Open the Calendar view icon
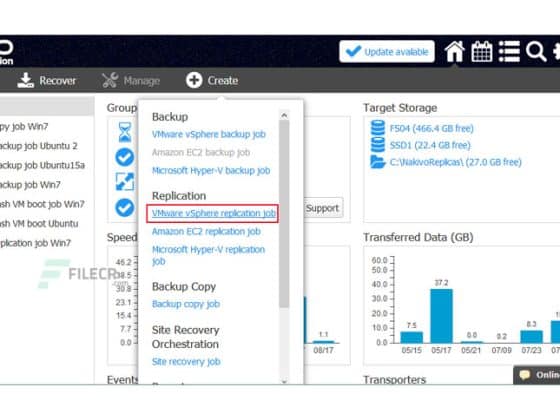Screen dimensions: 560x420 pyautogui.click(x=482, y=52)
